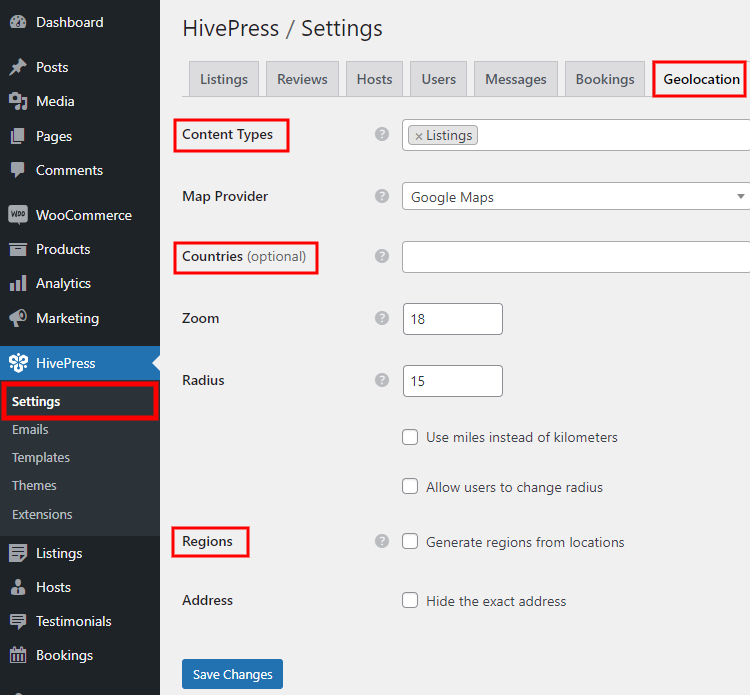
Task: Click the Address field label
Action: click(x=208, y=600)
